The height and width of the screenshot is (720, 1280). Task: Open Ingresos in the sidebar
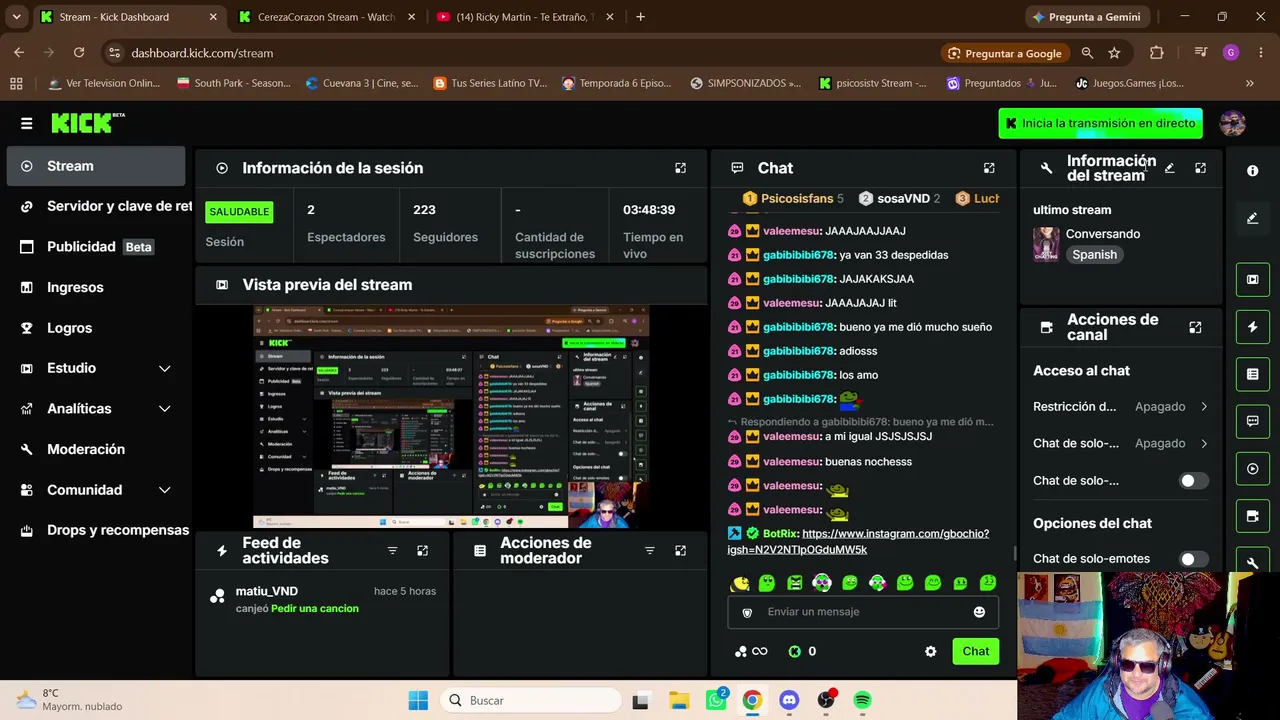(x=96, y=287)
